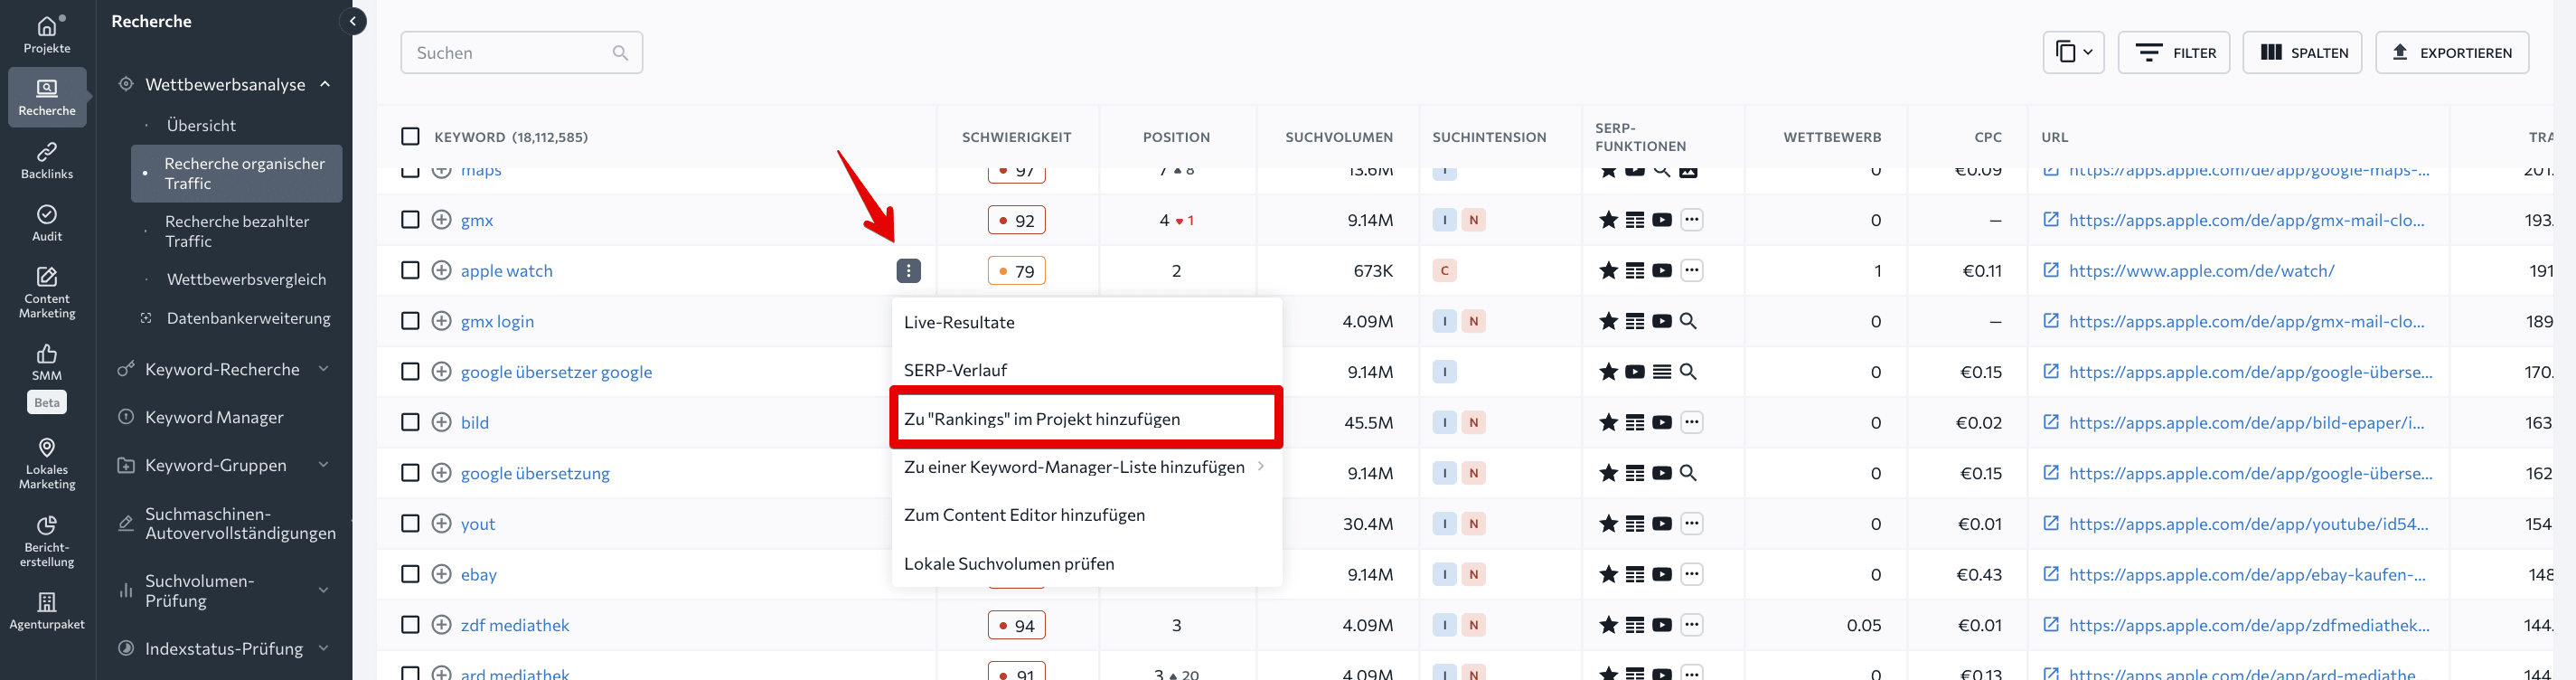
Task: Click the EXPORTIEREN button
Action: (2452, 52)
